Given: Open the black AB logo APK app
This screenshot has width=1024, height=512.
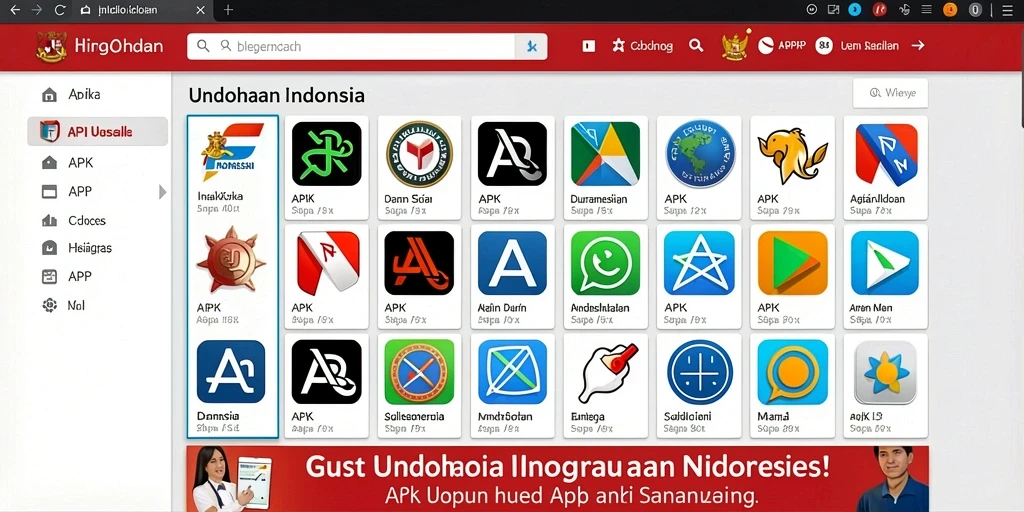Looking at the screenshot, I should [x=327, y=386].
